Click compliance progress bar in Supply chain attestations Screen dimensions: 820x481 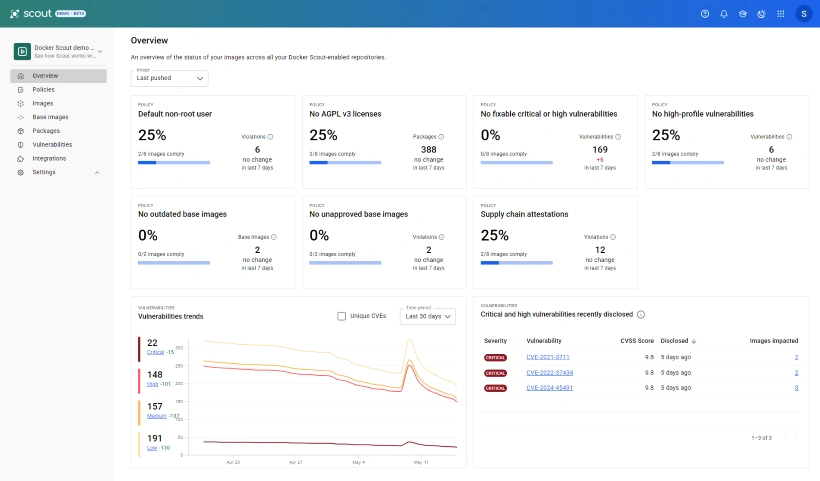517,263
